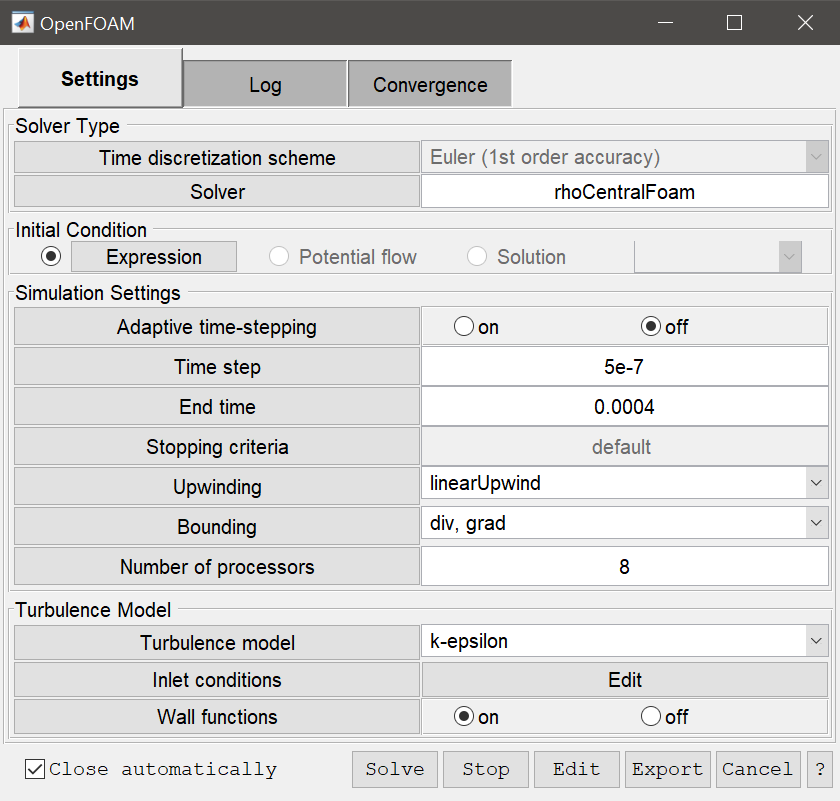
Task: Click the Cancel button
Action: 758,769
